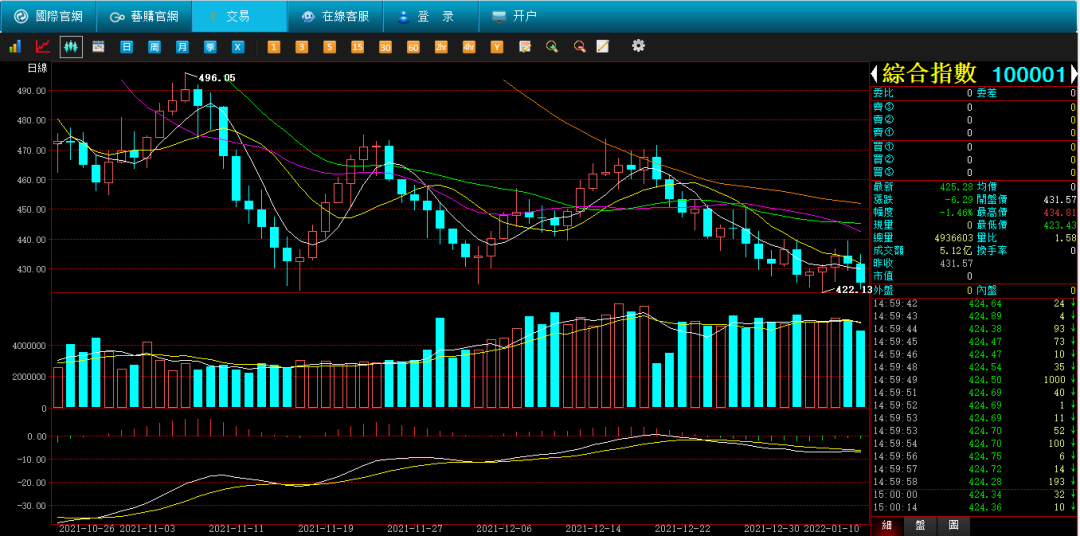Screen dimensions: 1080x536
Task: Click the volume ratio 1.58
Action: [x=1066, y=238]
